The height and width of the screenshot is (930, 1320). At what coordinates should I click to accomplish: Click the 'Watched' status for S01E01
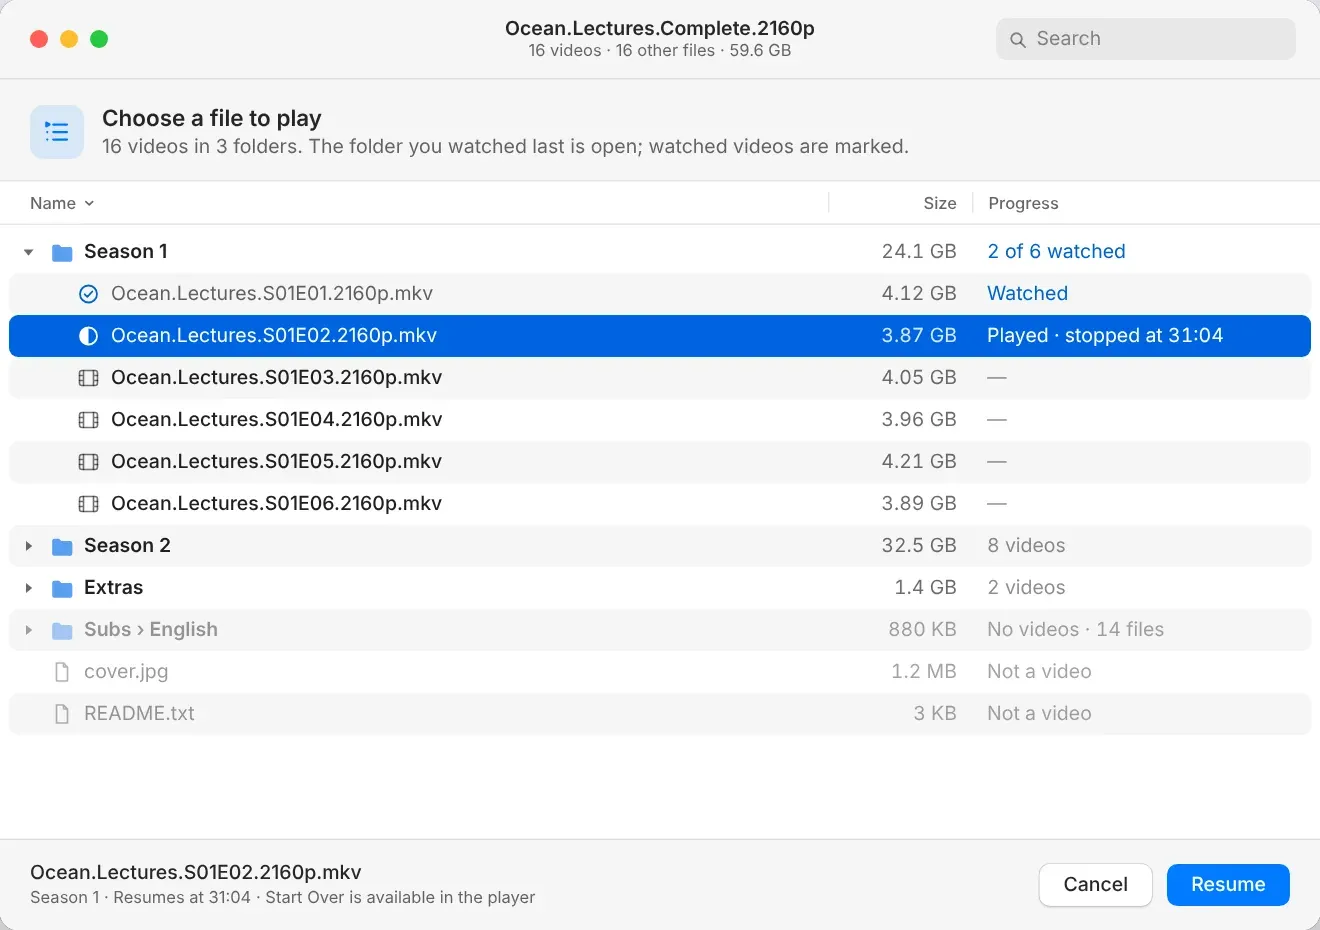[1027, 294]
